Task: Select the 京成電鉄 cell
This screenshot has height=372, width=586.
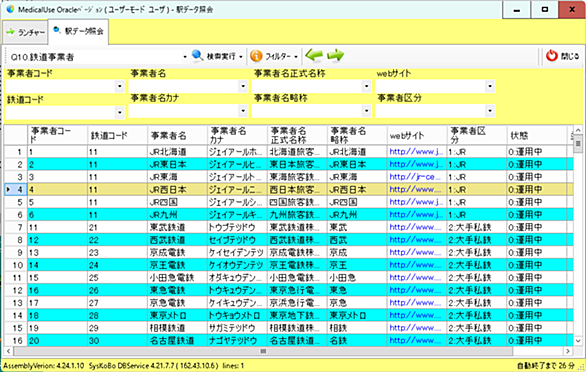Action: (x=178, y=253)
